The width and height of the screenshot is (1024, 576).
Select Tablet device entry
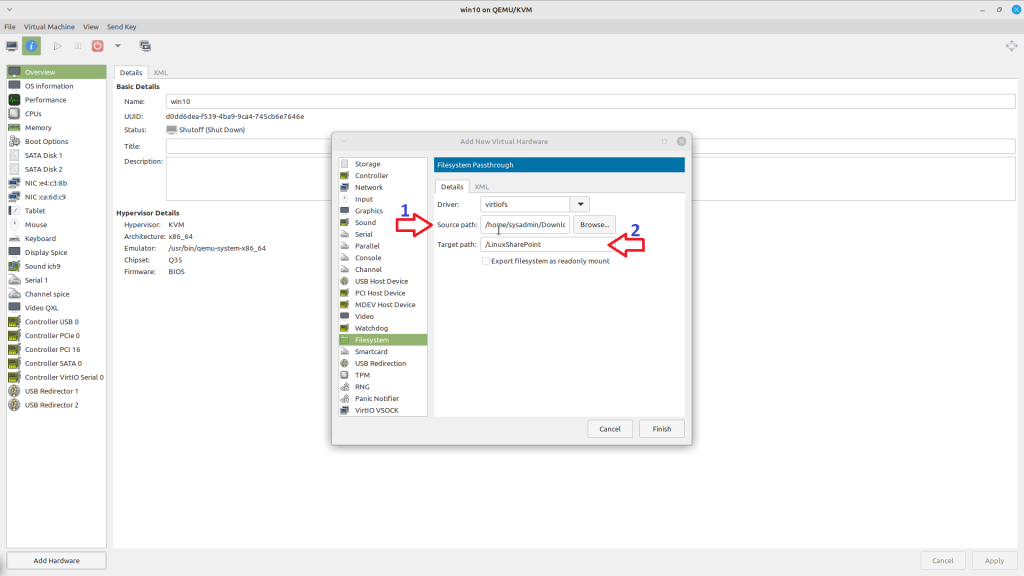click(x=56, y=211)
